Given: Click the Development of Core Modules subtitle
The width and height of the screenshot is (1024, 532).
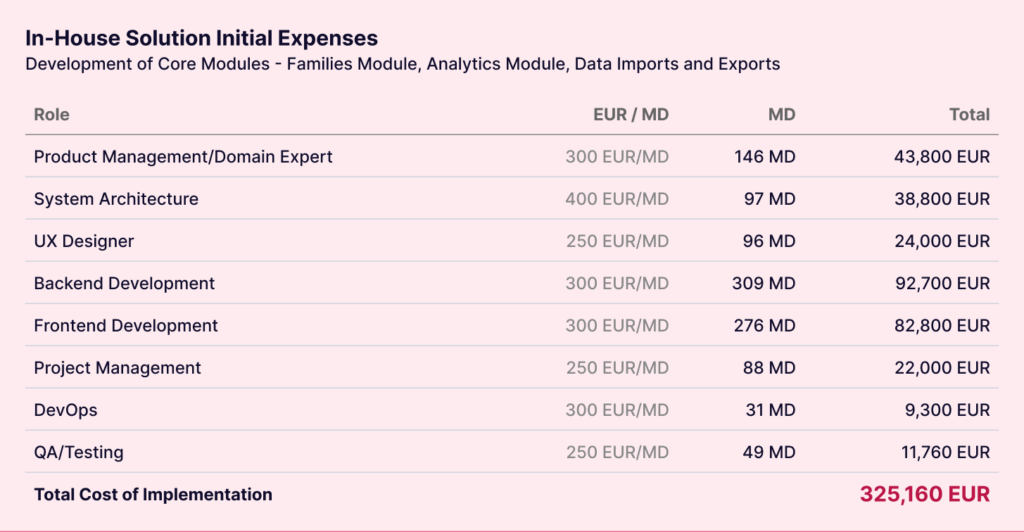Looking at the screenshot, I should (x=402, y=64).
